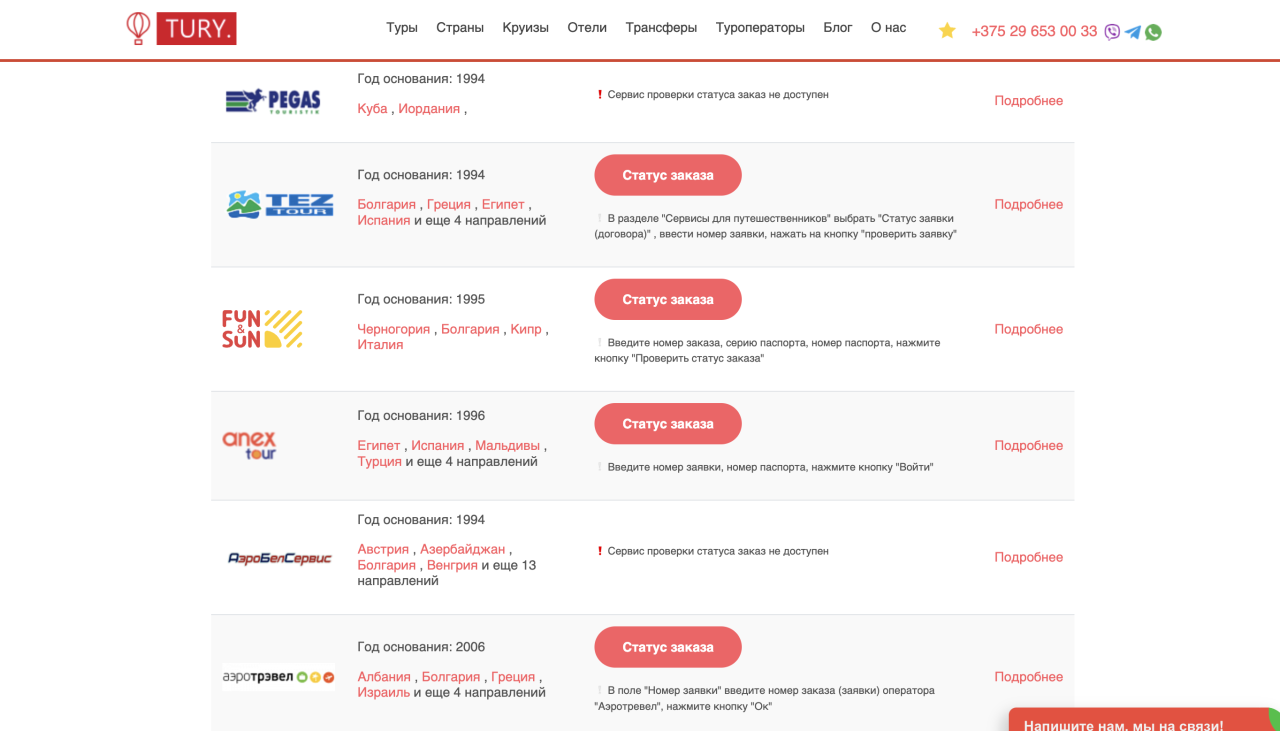1280x731 pixels.
Task: Click Подробнее link for Pegas row
Action: [1028, 101]
